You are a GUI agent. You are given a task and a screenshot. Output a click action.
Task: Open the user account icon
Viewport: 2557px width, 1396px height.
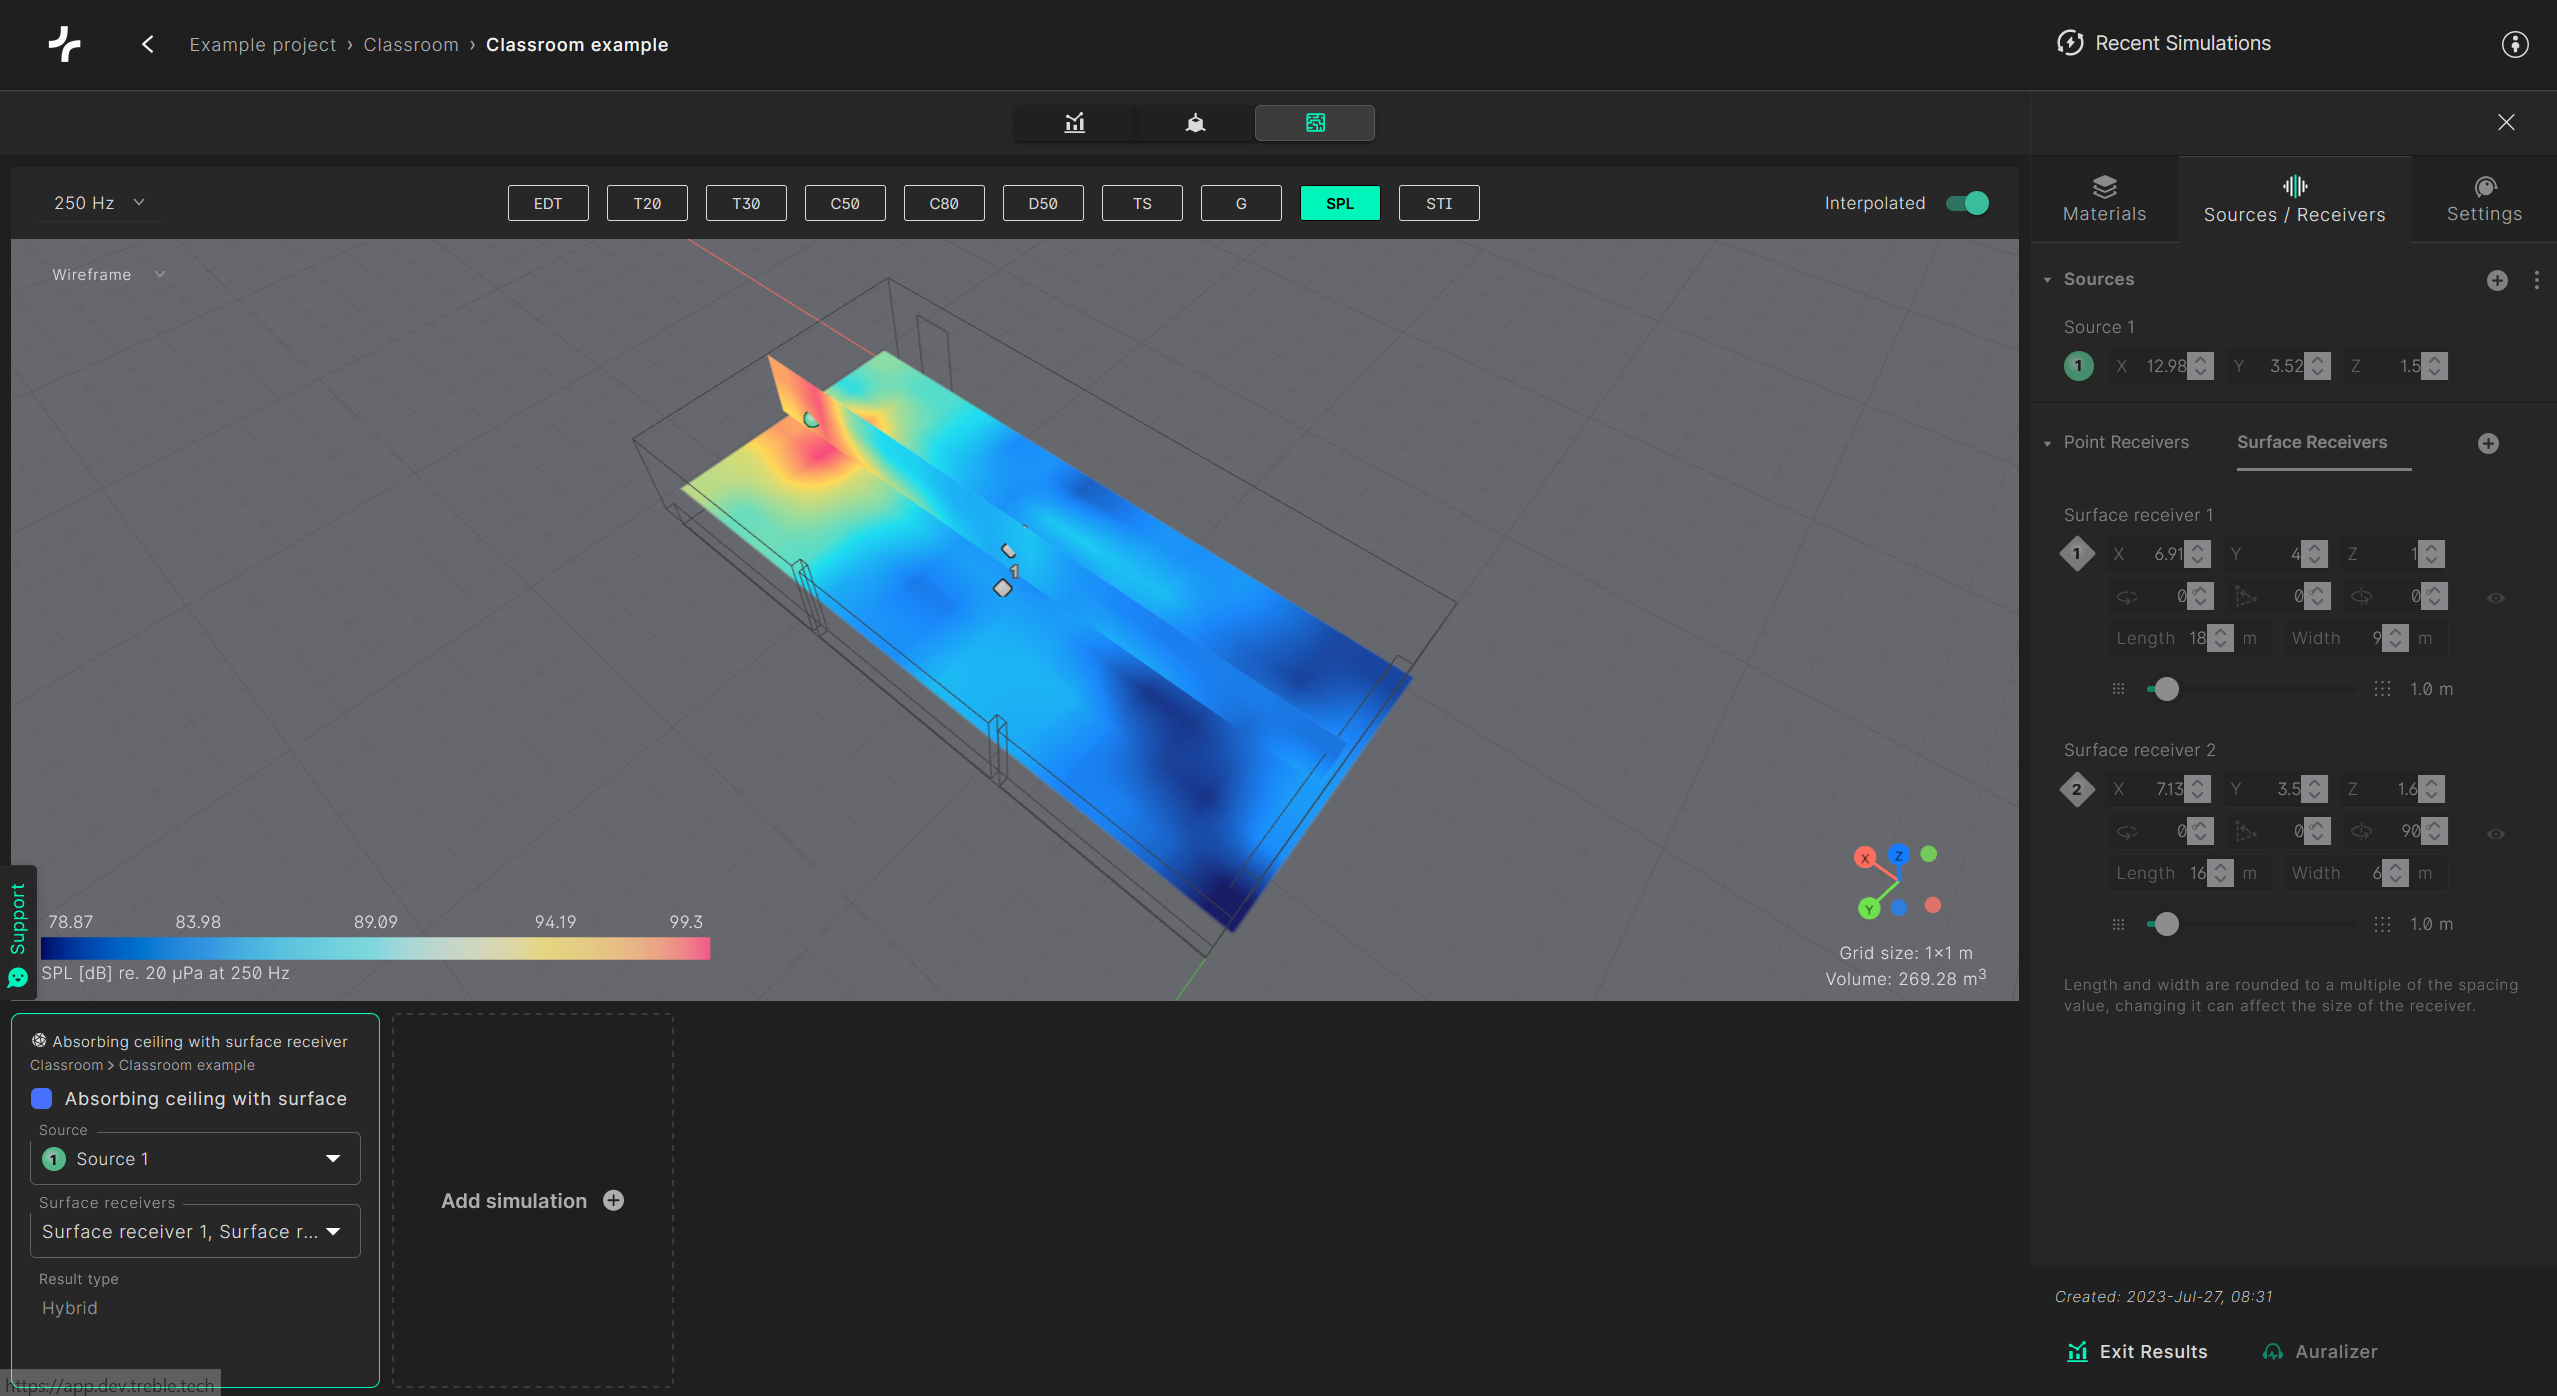(x=2515, y=44)
